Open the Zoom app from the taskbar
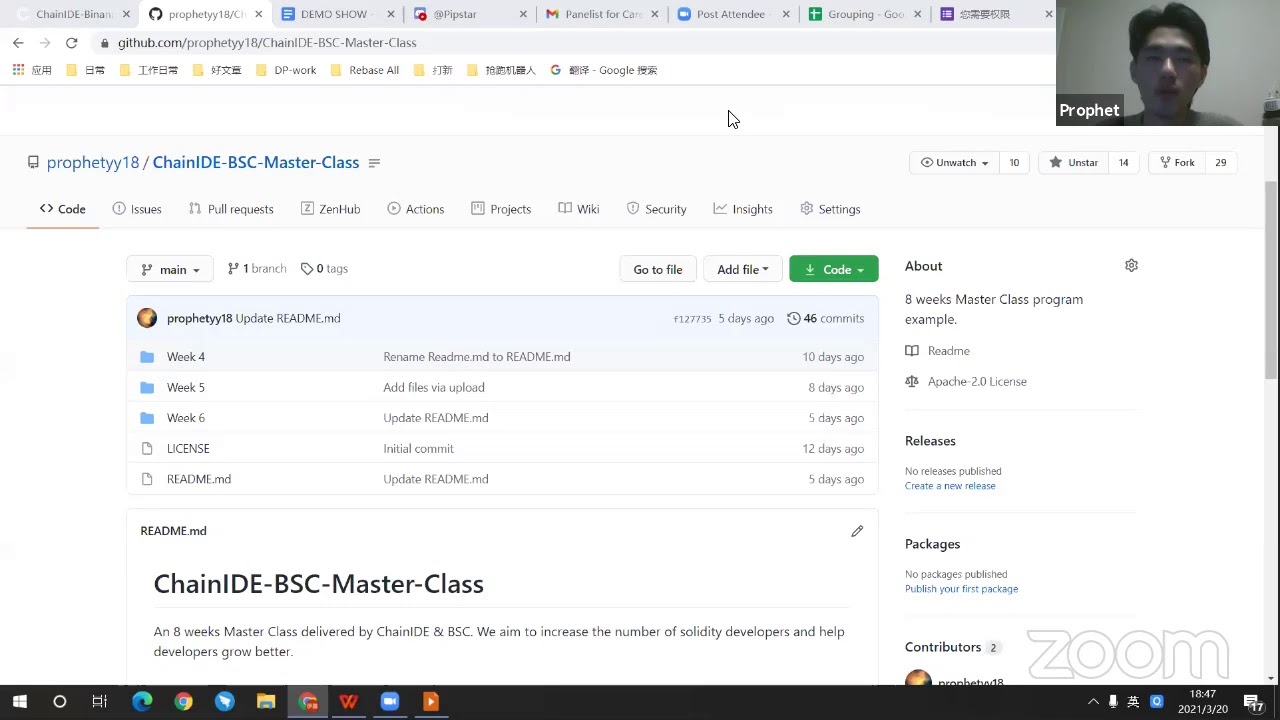 pyautogui.click(x=390, y=701)
